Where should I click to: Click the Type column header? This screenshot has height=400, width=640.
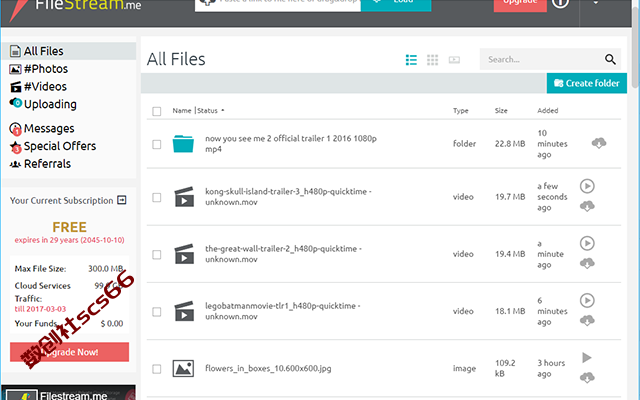click(461, 111)
